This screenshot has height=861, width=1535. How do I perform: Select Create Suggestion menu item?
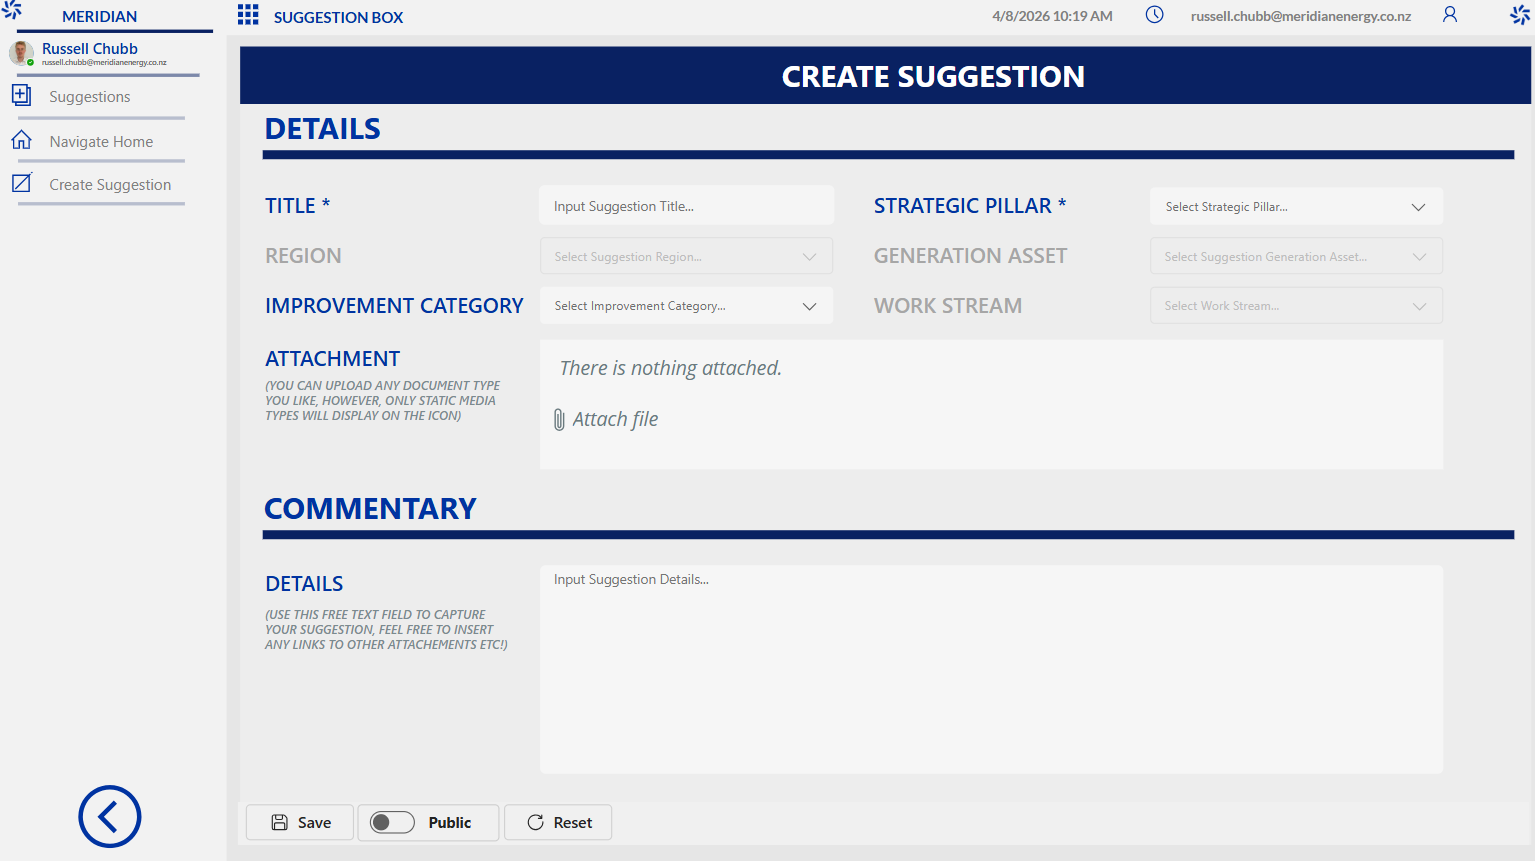110,185
